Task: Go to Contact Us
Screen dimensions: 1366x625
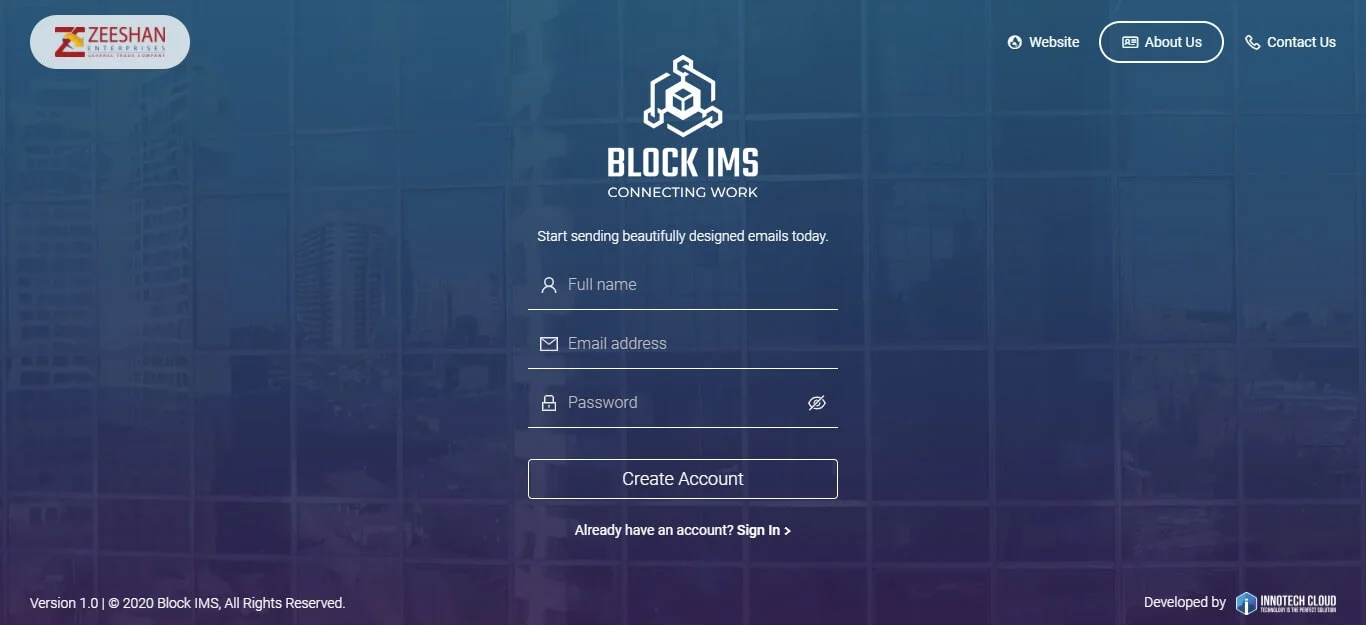Action: coord(1290,42)
